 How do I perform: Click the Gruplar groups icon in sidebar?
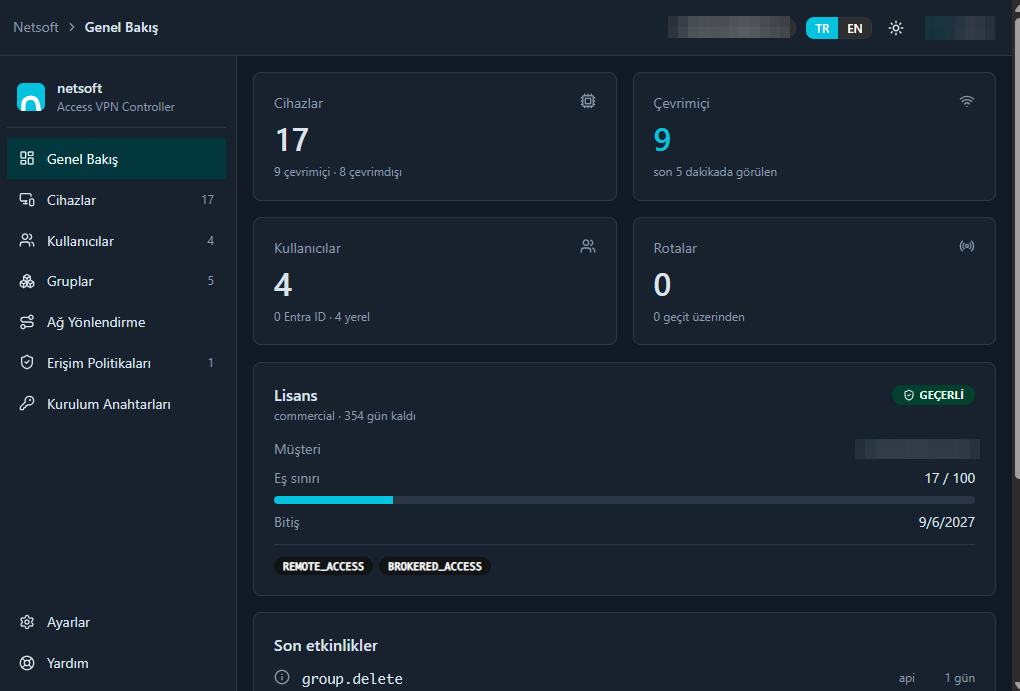point(27,281)
